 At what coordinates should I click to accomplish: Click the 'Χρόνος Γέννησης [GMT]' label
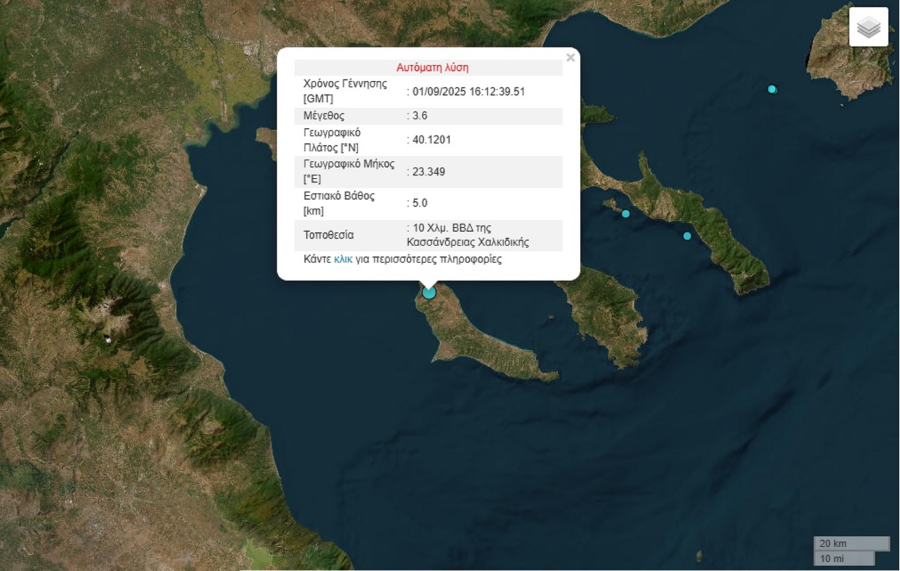[x=344, y=91]
